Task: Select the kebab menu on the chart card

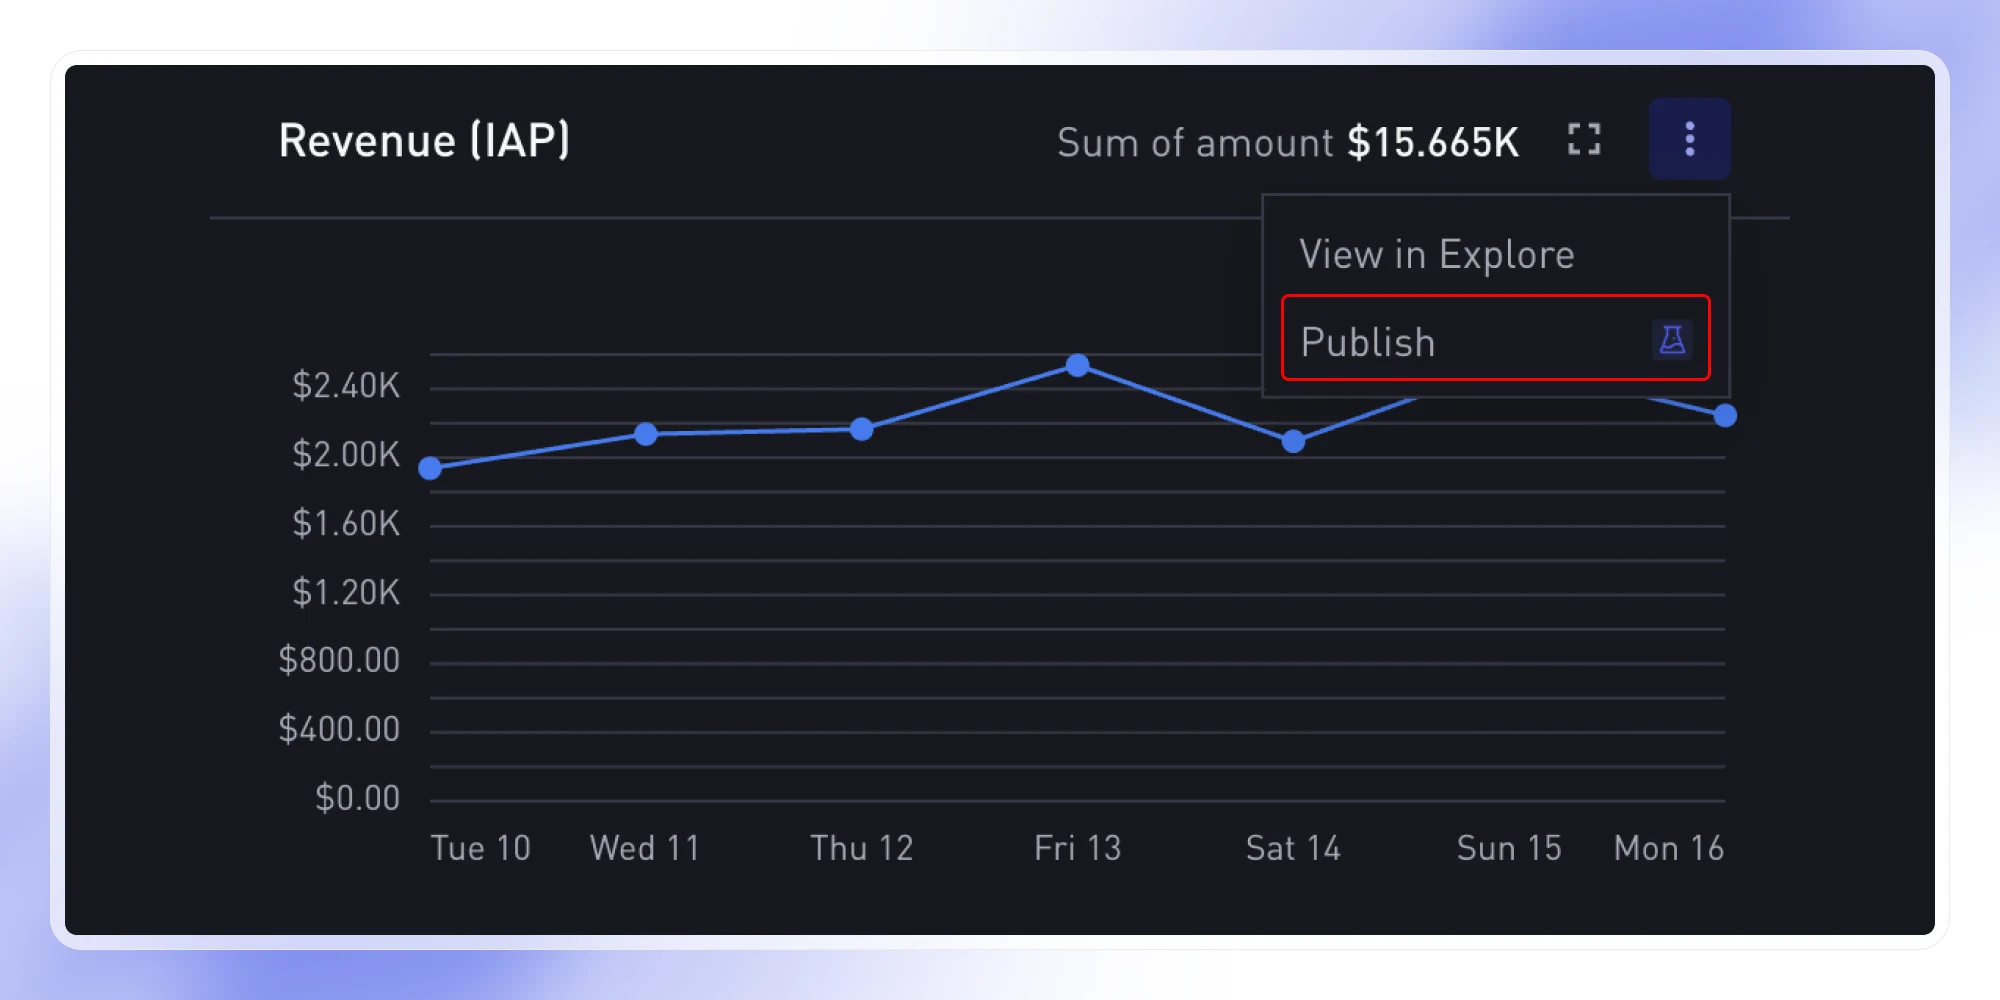Action: [x=1690, y=138]
